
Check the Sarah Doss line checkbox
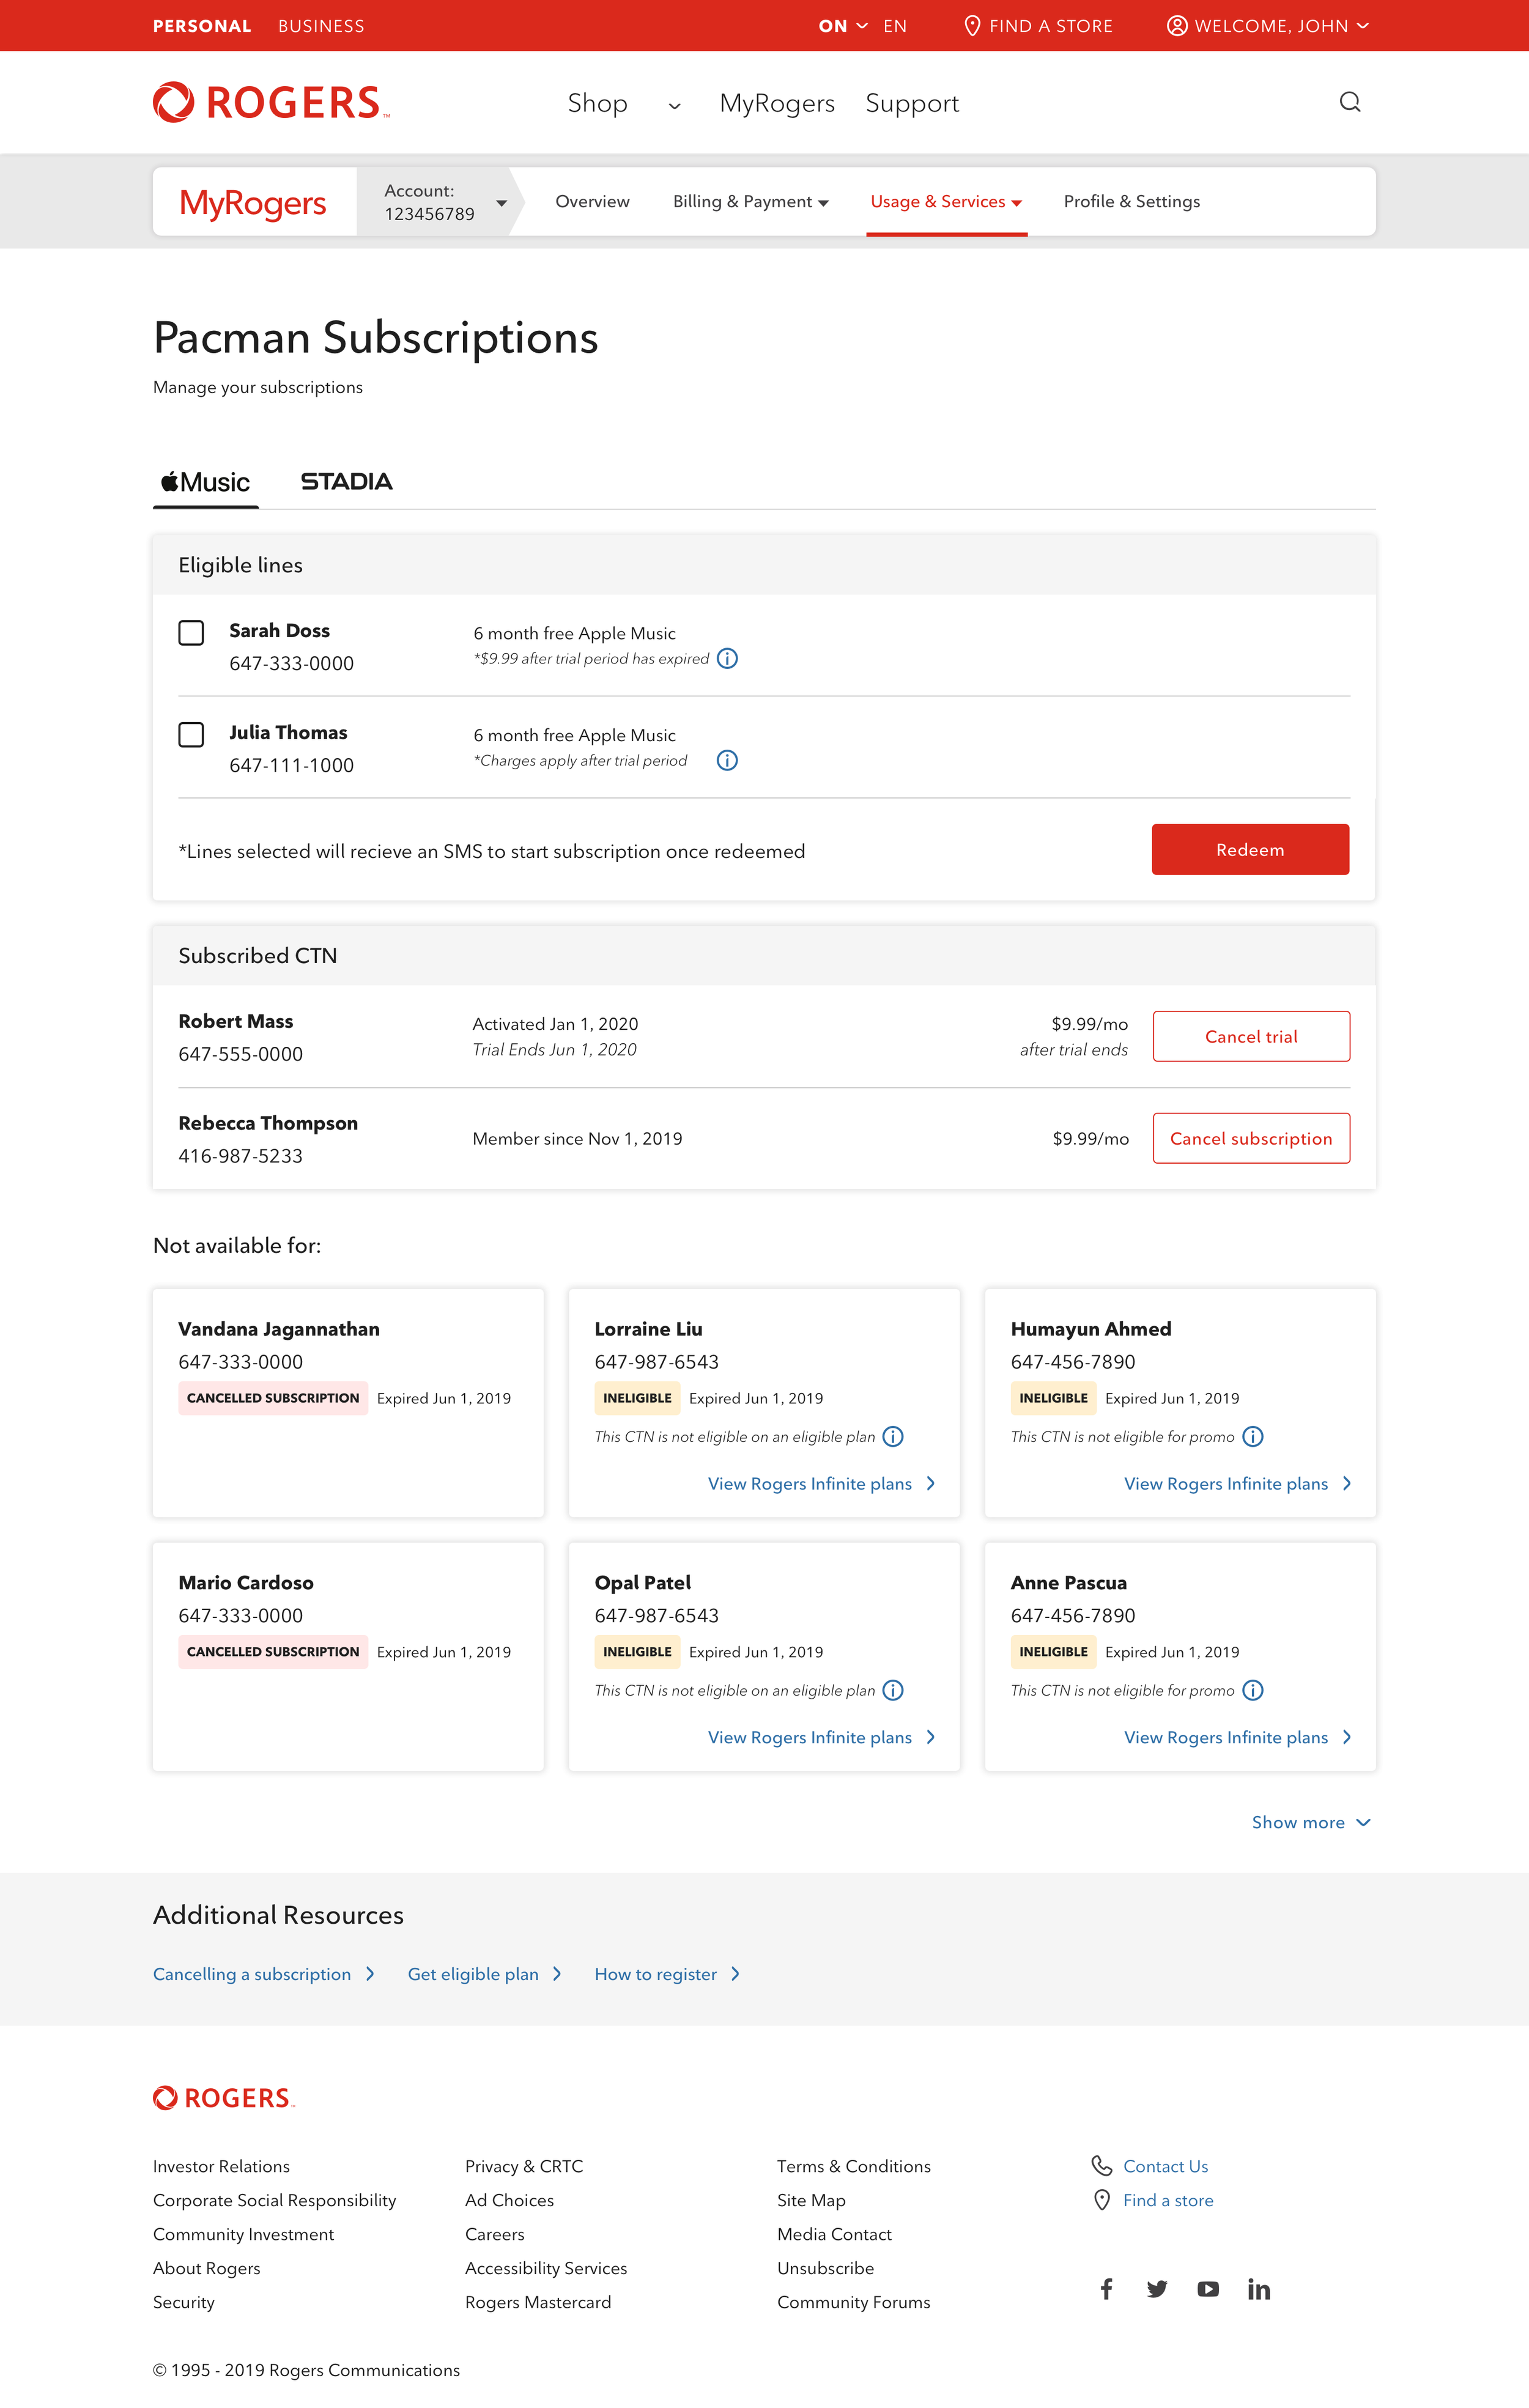pyautogui.click(x=191, y=633)
